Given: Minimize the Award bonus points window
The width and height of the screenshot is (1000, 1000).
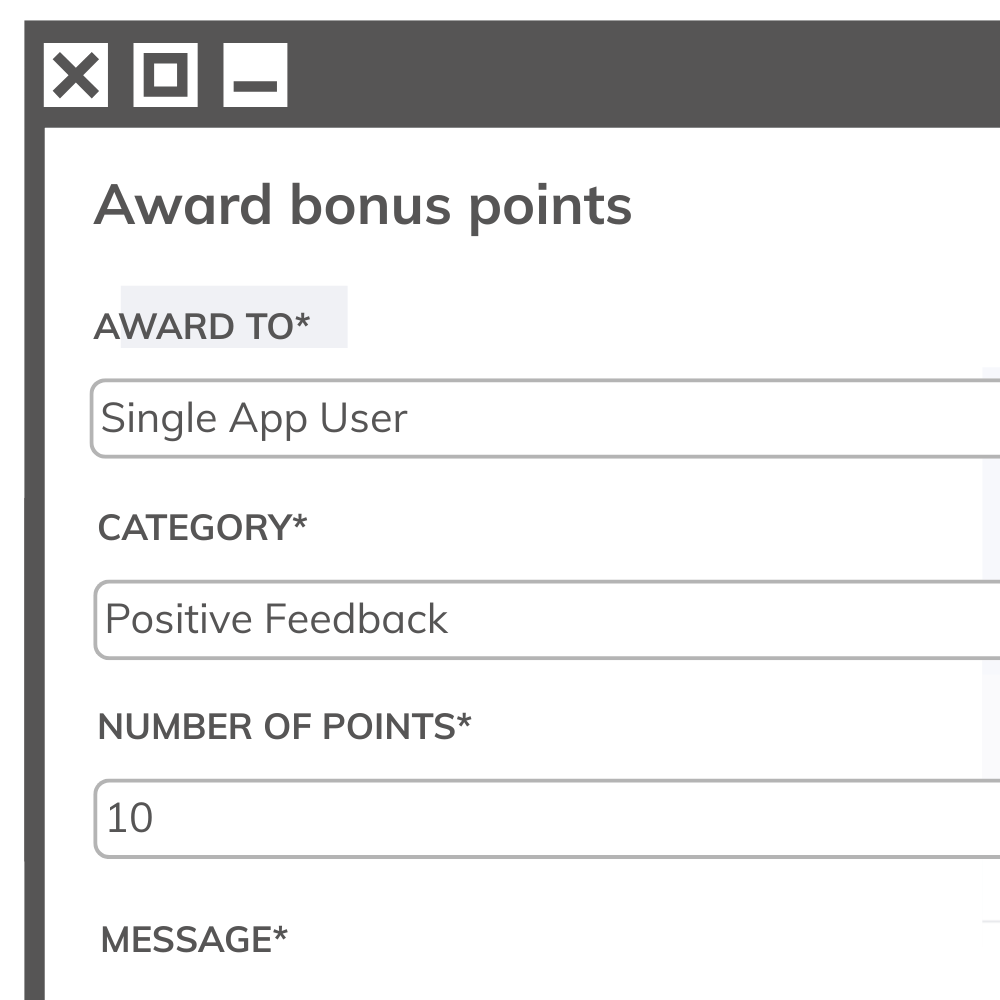Looking at the screenshot, I should 256,76.
